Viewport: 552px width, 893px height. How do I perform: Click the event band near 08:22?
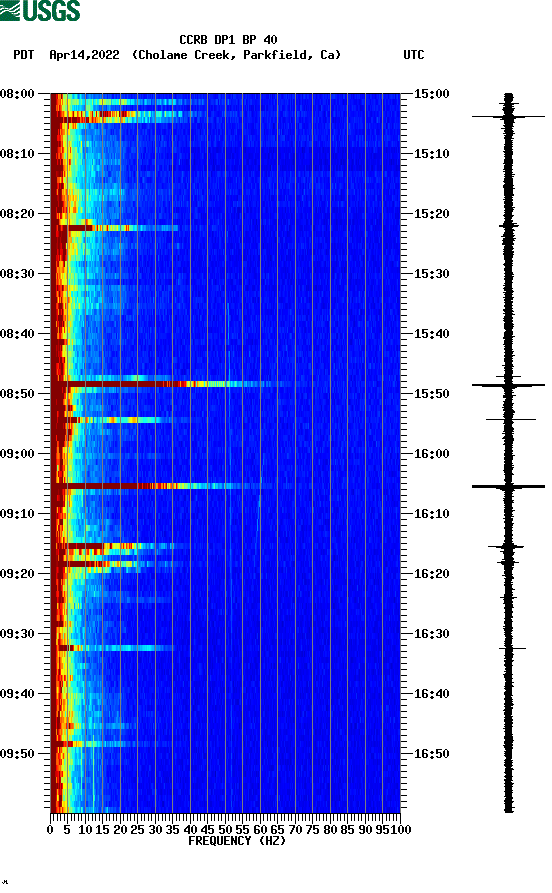tap(114, 228)
